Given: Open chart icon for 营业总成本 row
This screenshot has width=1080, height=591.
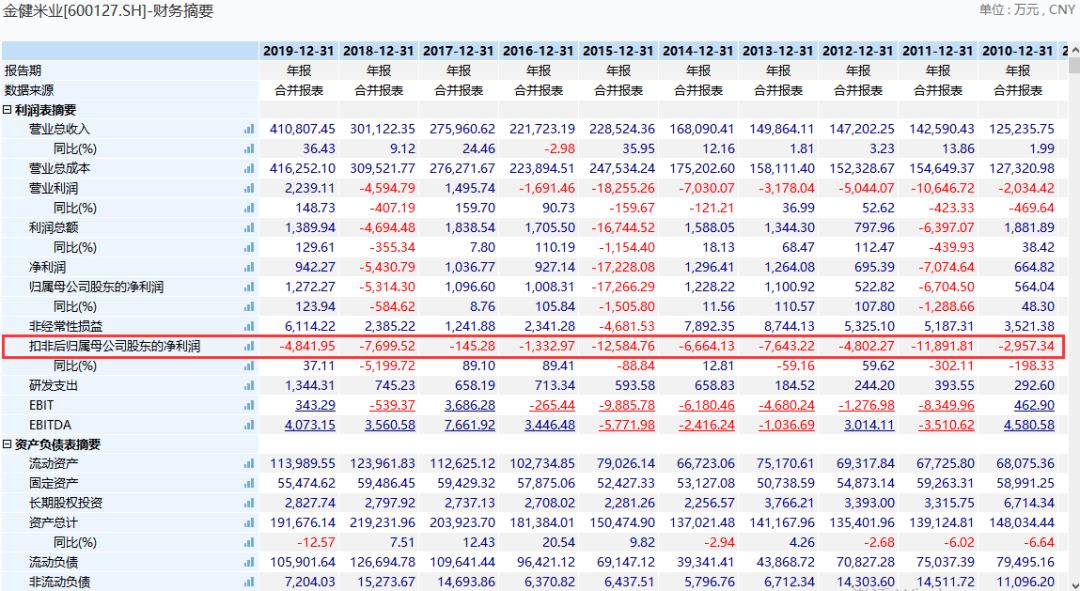Looking at the screenshot, I should coord(249,168).
